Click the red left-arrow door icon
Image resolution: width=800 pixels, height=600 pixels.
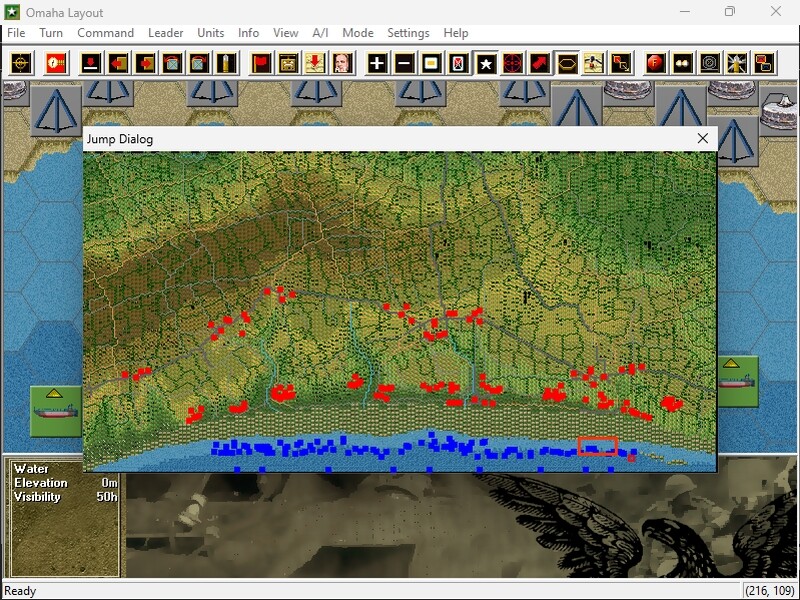[118, 63]
